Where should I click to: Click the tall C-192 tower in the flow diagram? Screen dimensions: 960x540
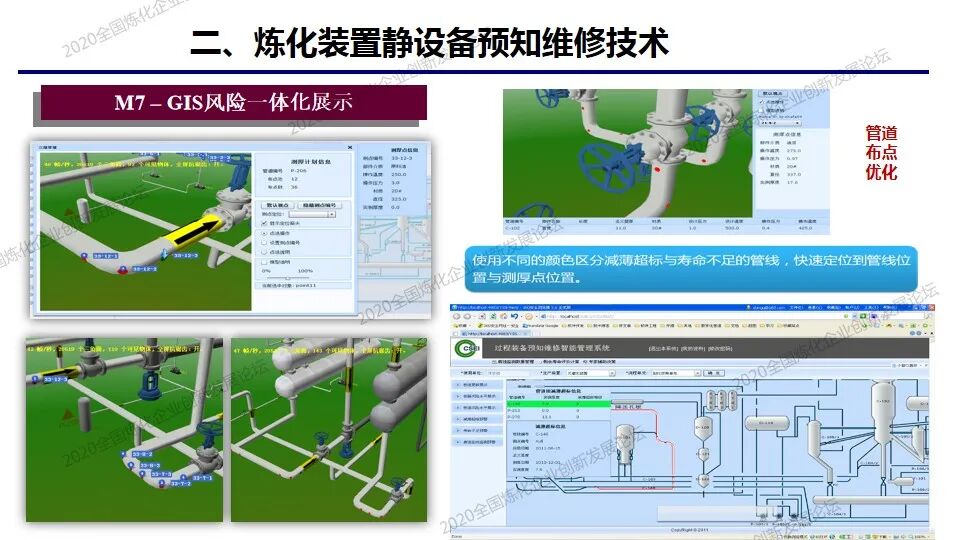883,411
